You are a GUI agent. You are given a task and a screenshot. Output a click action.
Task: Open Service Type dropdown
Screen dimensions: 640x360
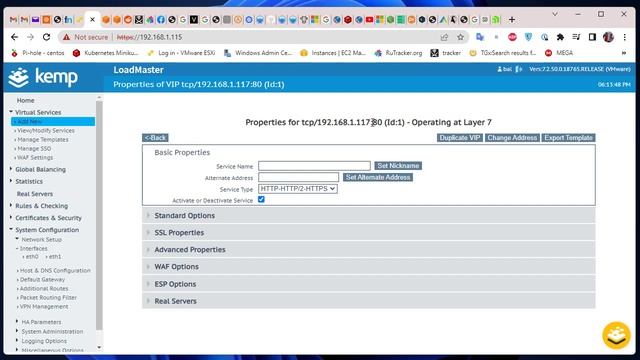coord(298,189)
